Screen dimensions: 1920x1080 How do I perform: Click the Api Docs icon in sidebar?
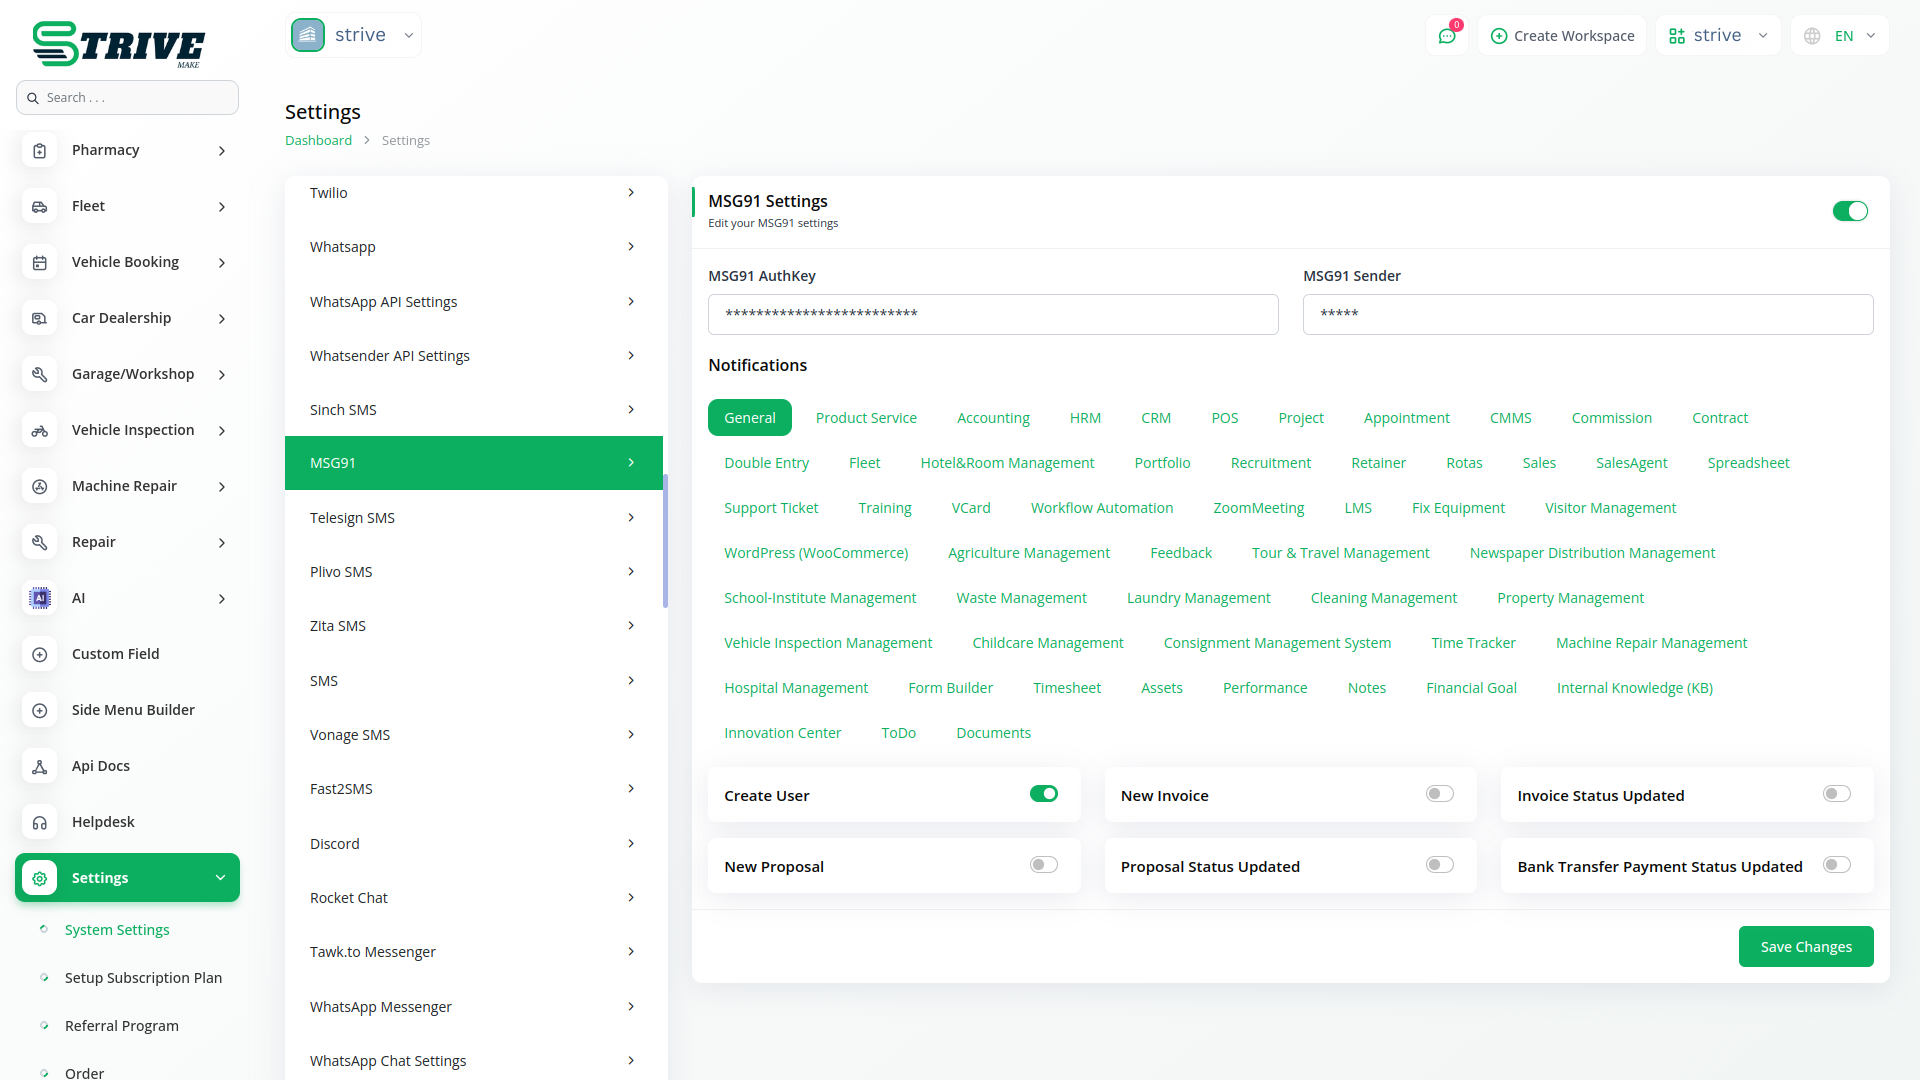click(40, 767)
